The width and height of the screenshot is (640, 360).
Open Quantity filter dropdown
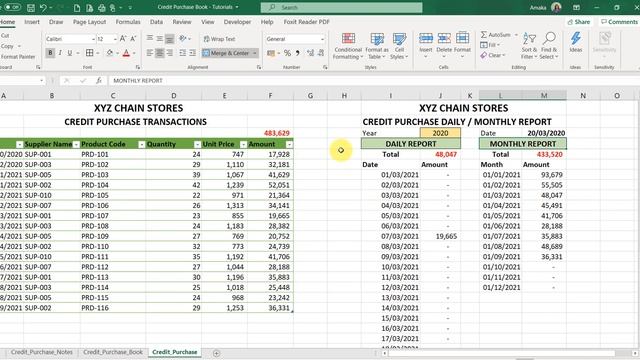(x=197, y=144)
